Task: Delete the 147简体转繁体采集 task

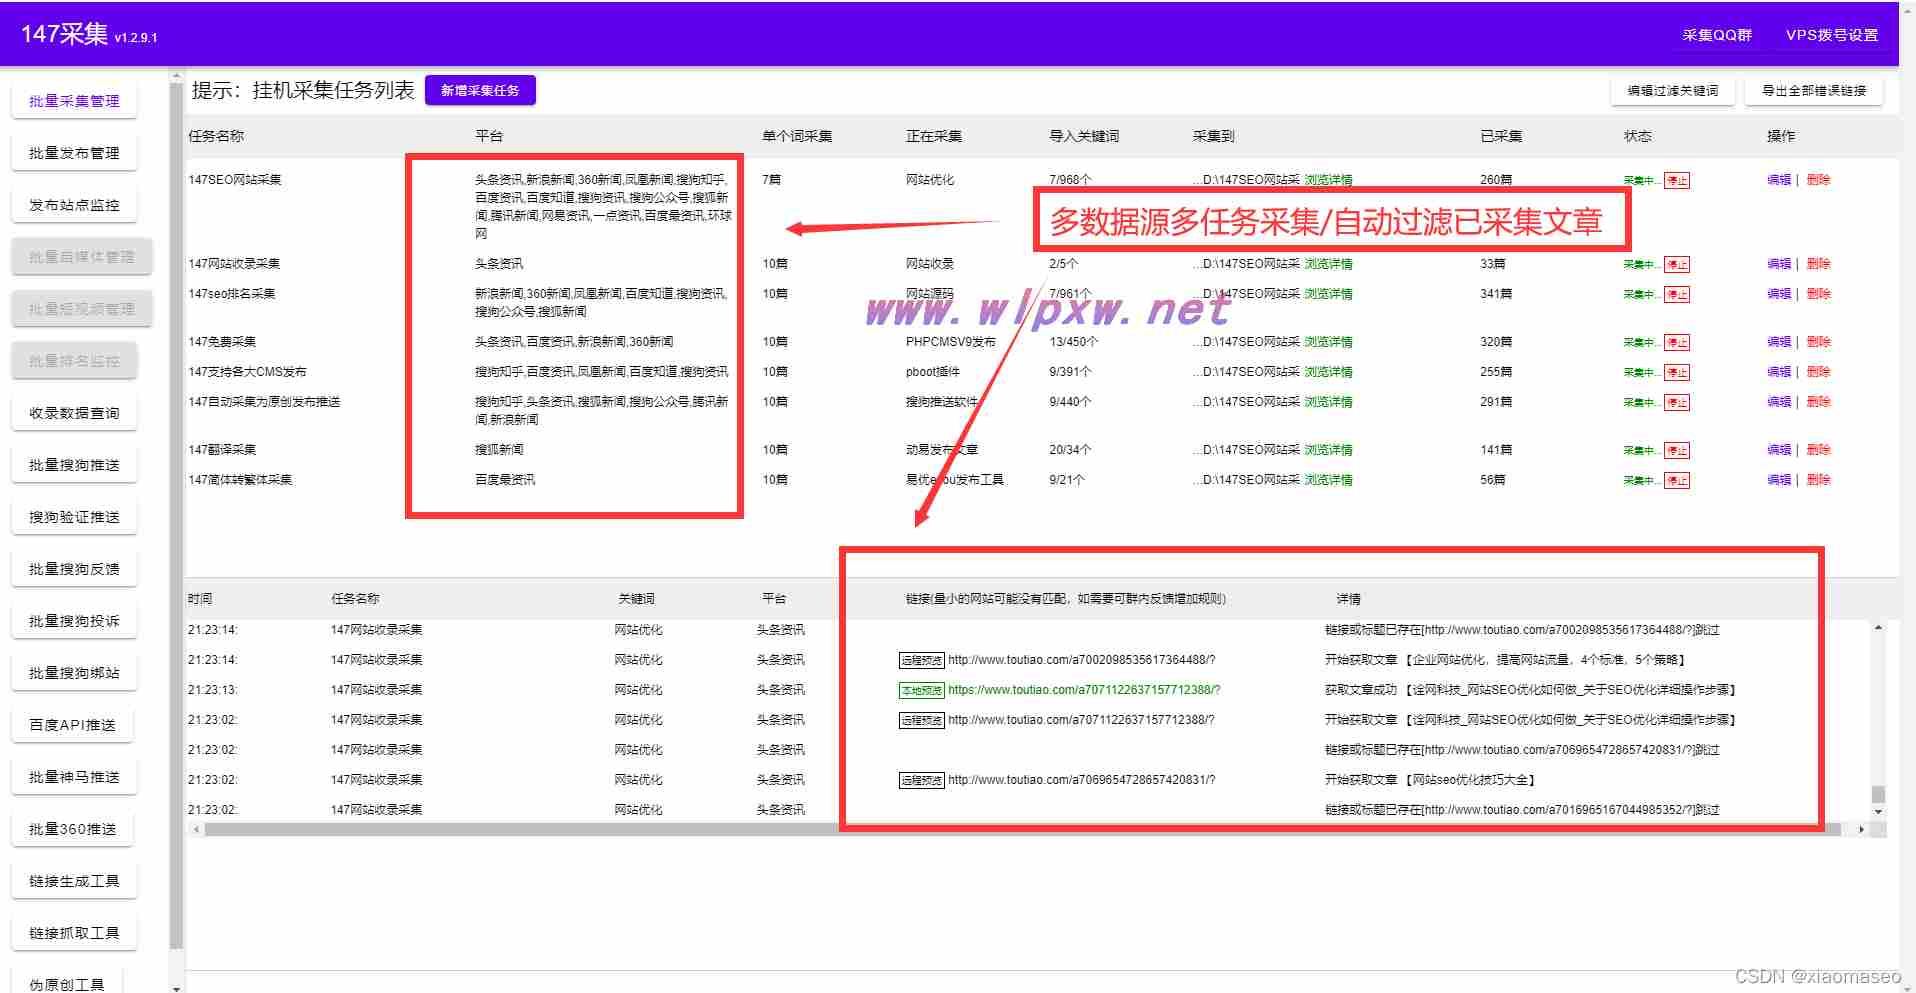Action: (1818, 480)
